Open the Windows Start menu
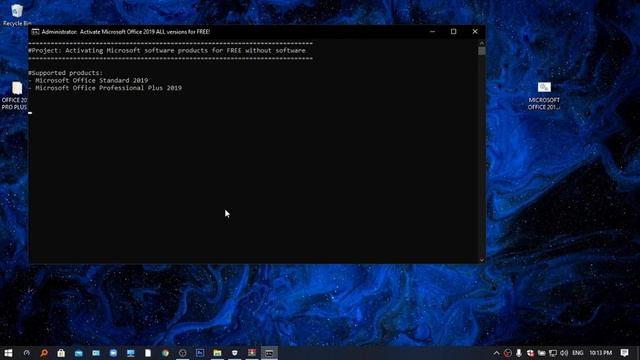 [8, 353]
